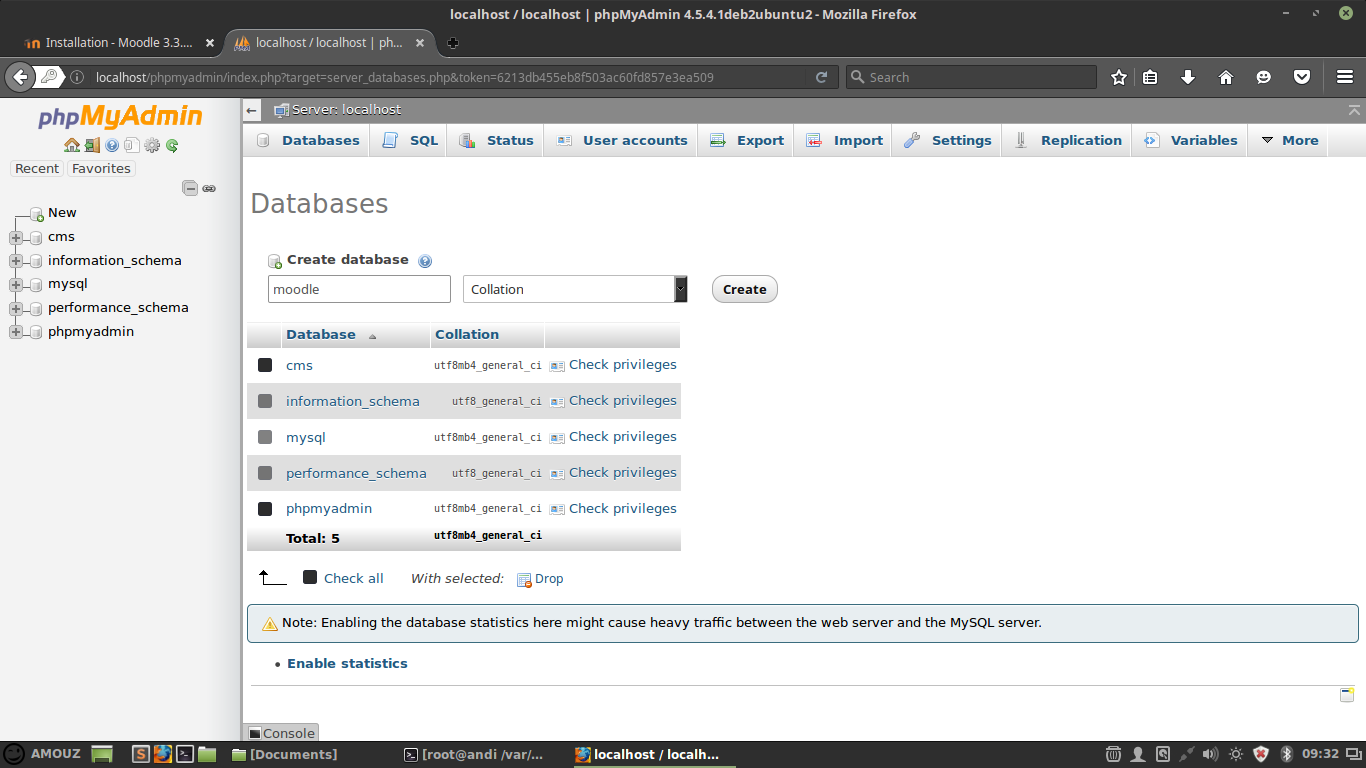Click the database name field containing moodle

(359, 289)
